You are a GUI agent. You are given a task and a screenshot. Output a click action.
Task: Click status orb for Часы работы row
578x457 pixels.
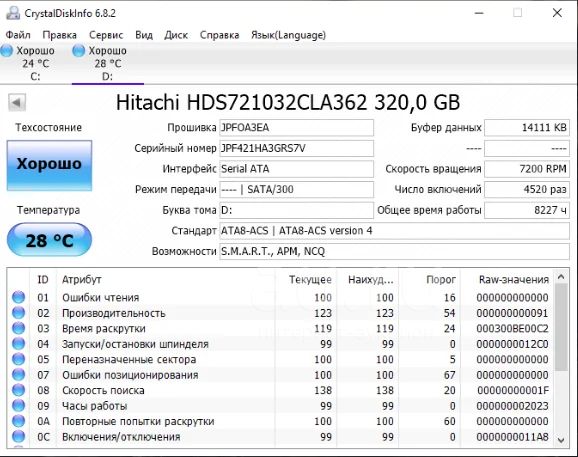click(18, 405)
